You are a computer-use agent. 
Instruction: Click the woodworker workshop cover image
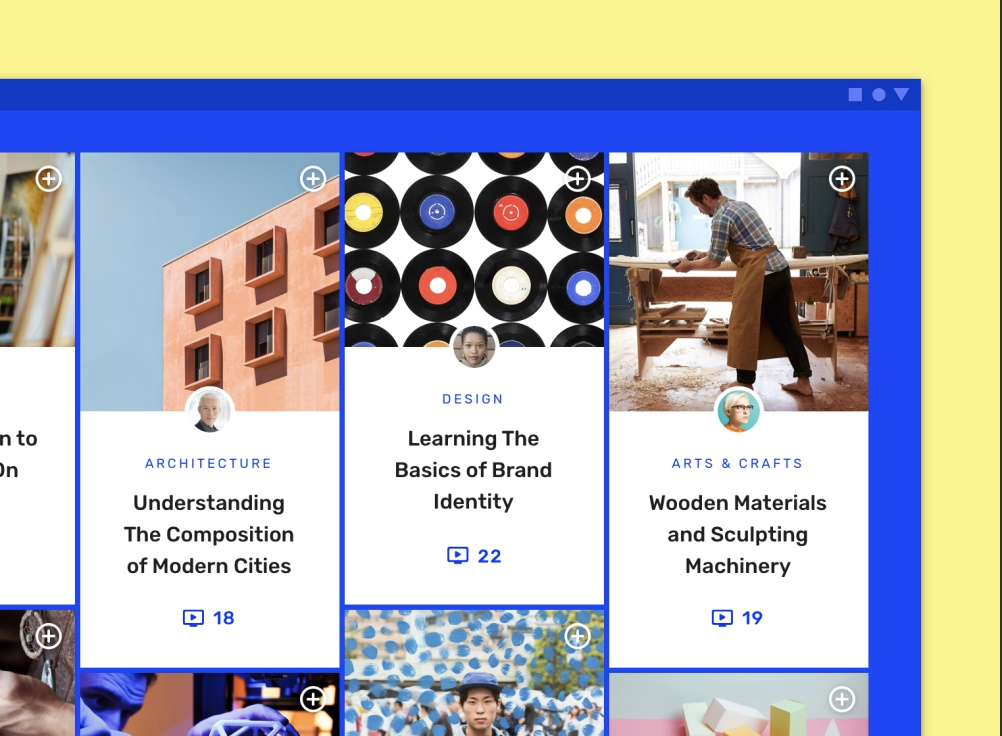click(739, 282)
